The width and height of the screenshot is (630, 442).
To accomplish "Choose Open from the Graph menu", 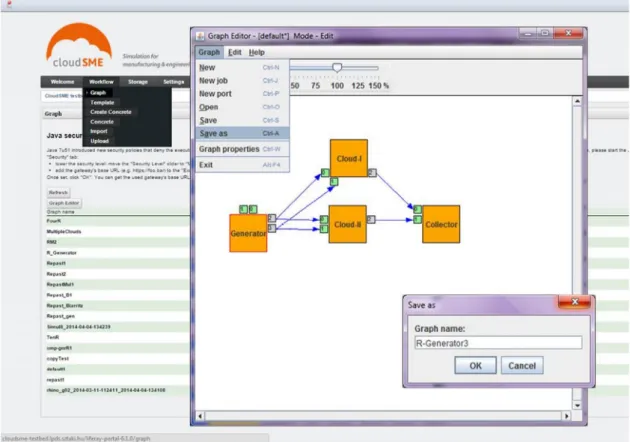I will click(x=242, y=107).
